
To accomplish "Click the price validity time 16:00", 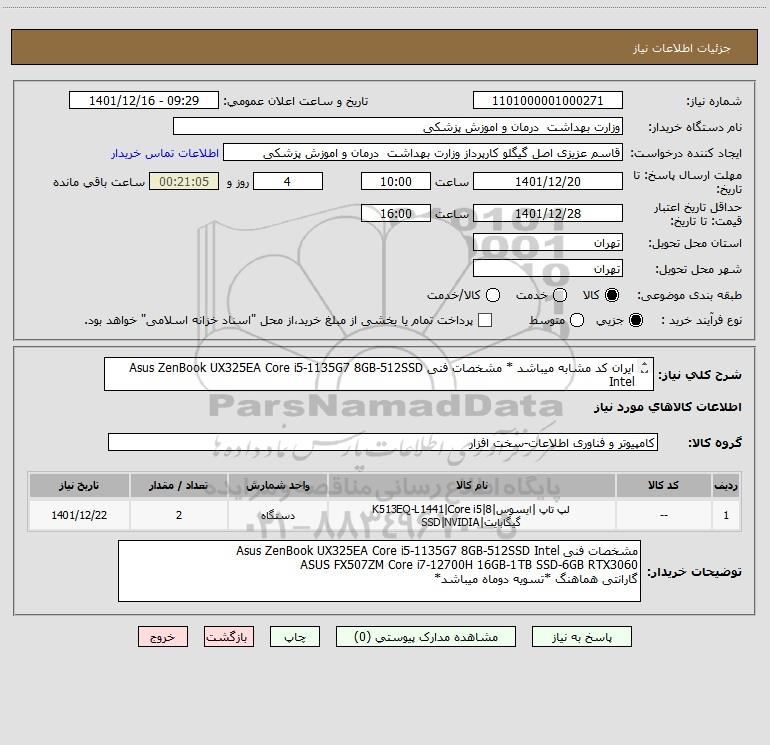I will tap(396, 213).
